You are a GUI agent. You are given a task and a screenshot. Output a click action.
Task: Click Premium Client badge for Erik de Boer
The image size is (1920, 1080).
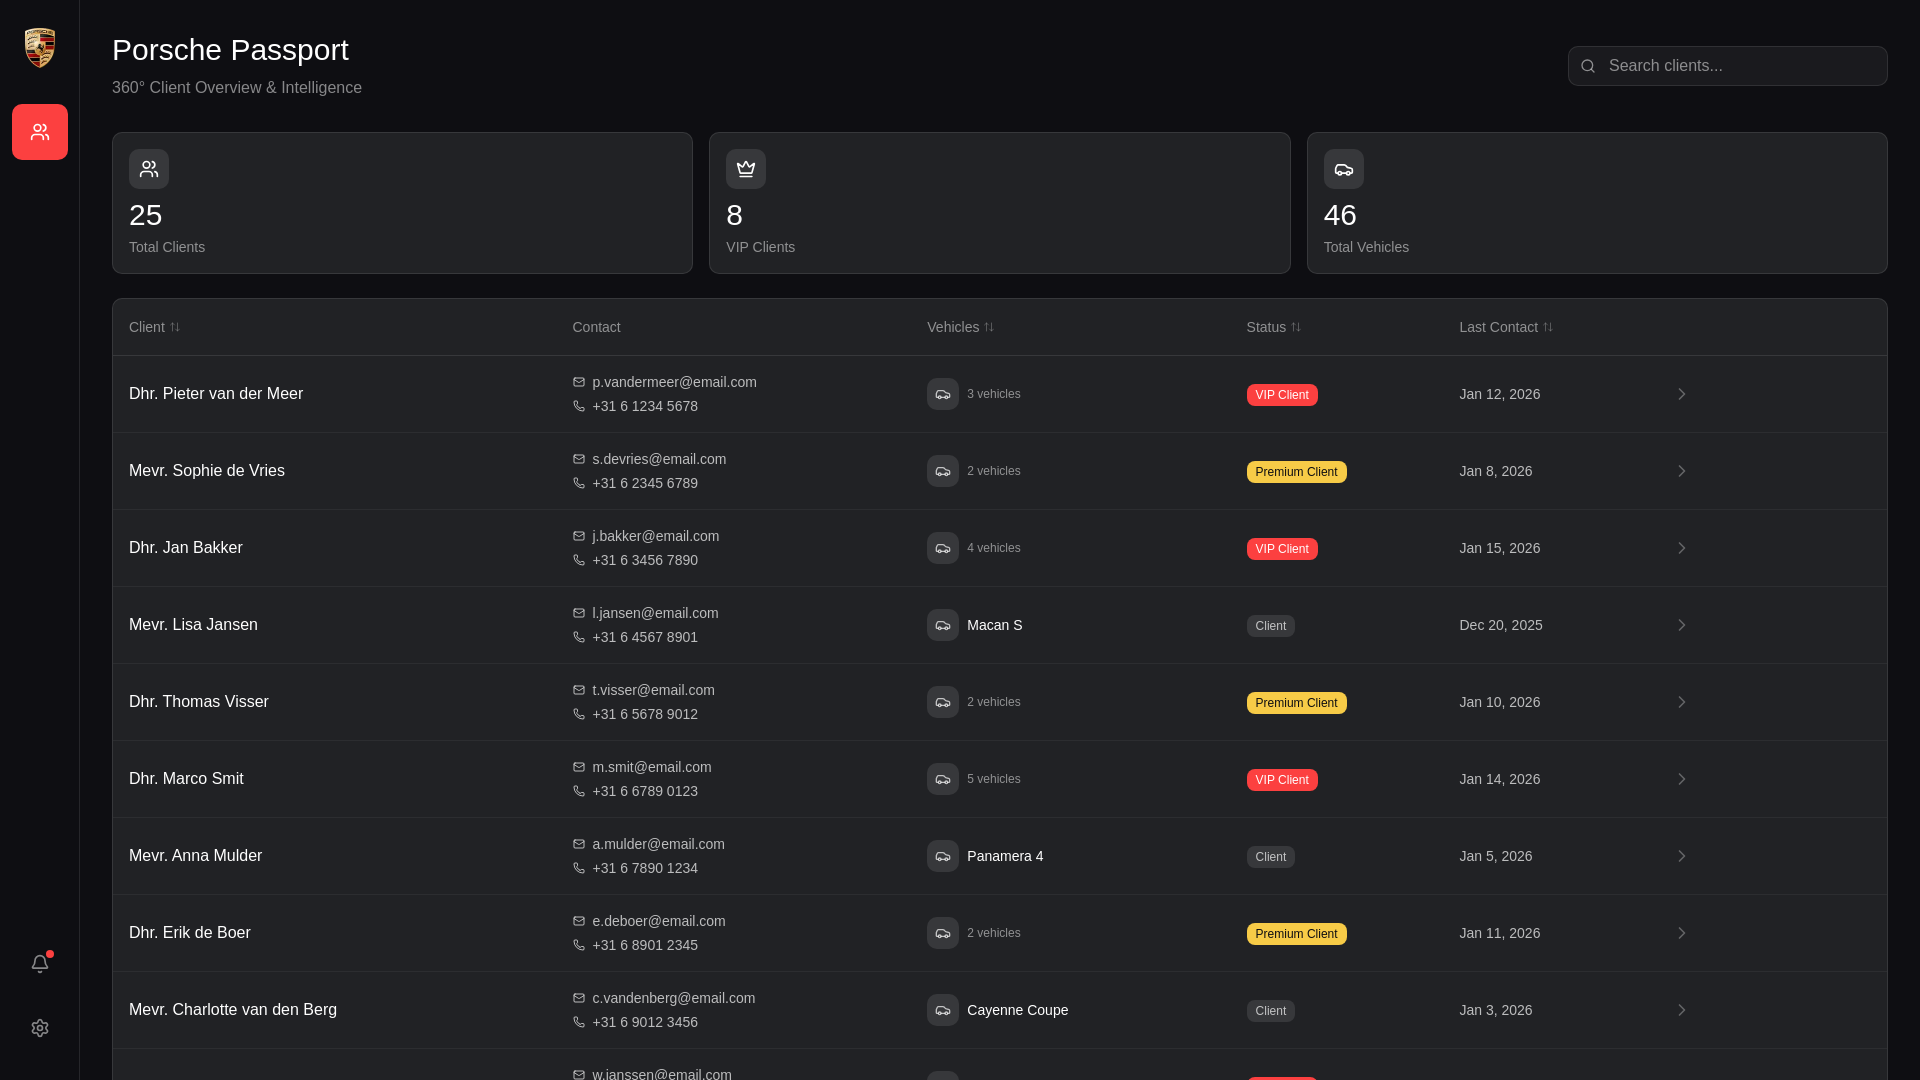click(1296, 934)
